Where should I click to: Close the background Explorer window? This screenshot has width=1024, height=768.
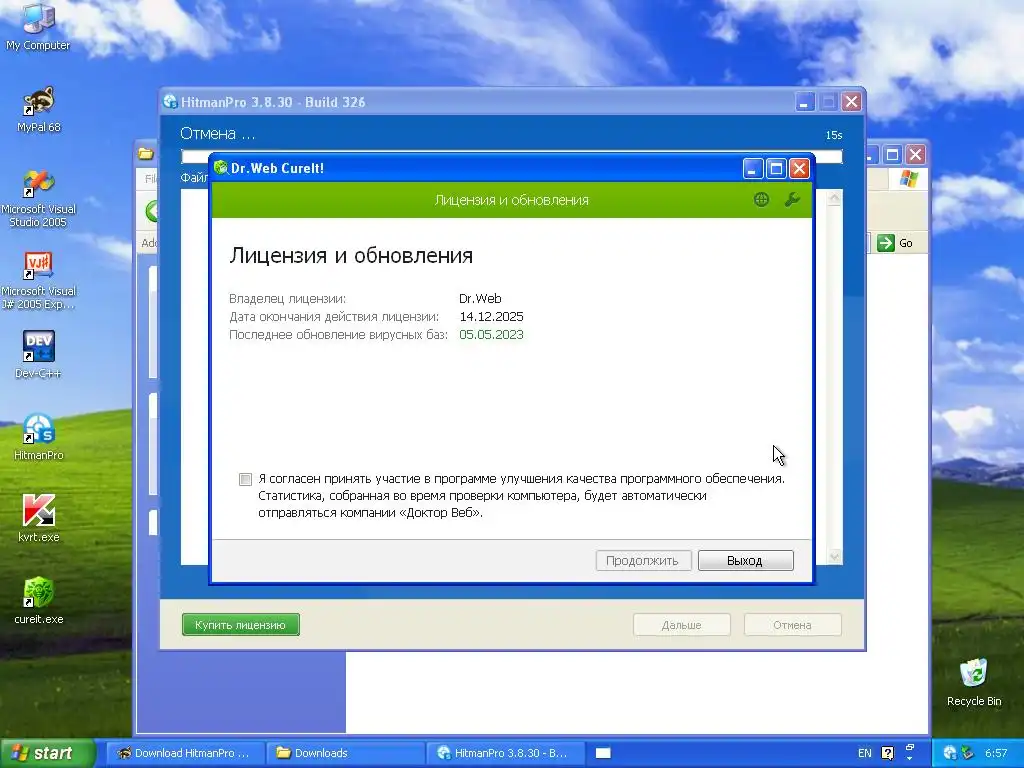[916, 155]
